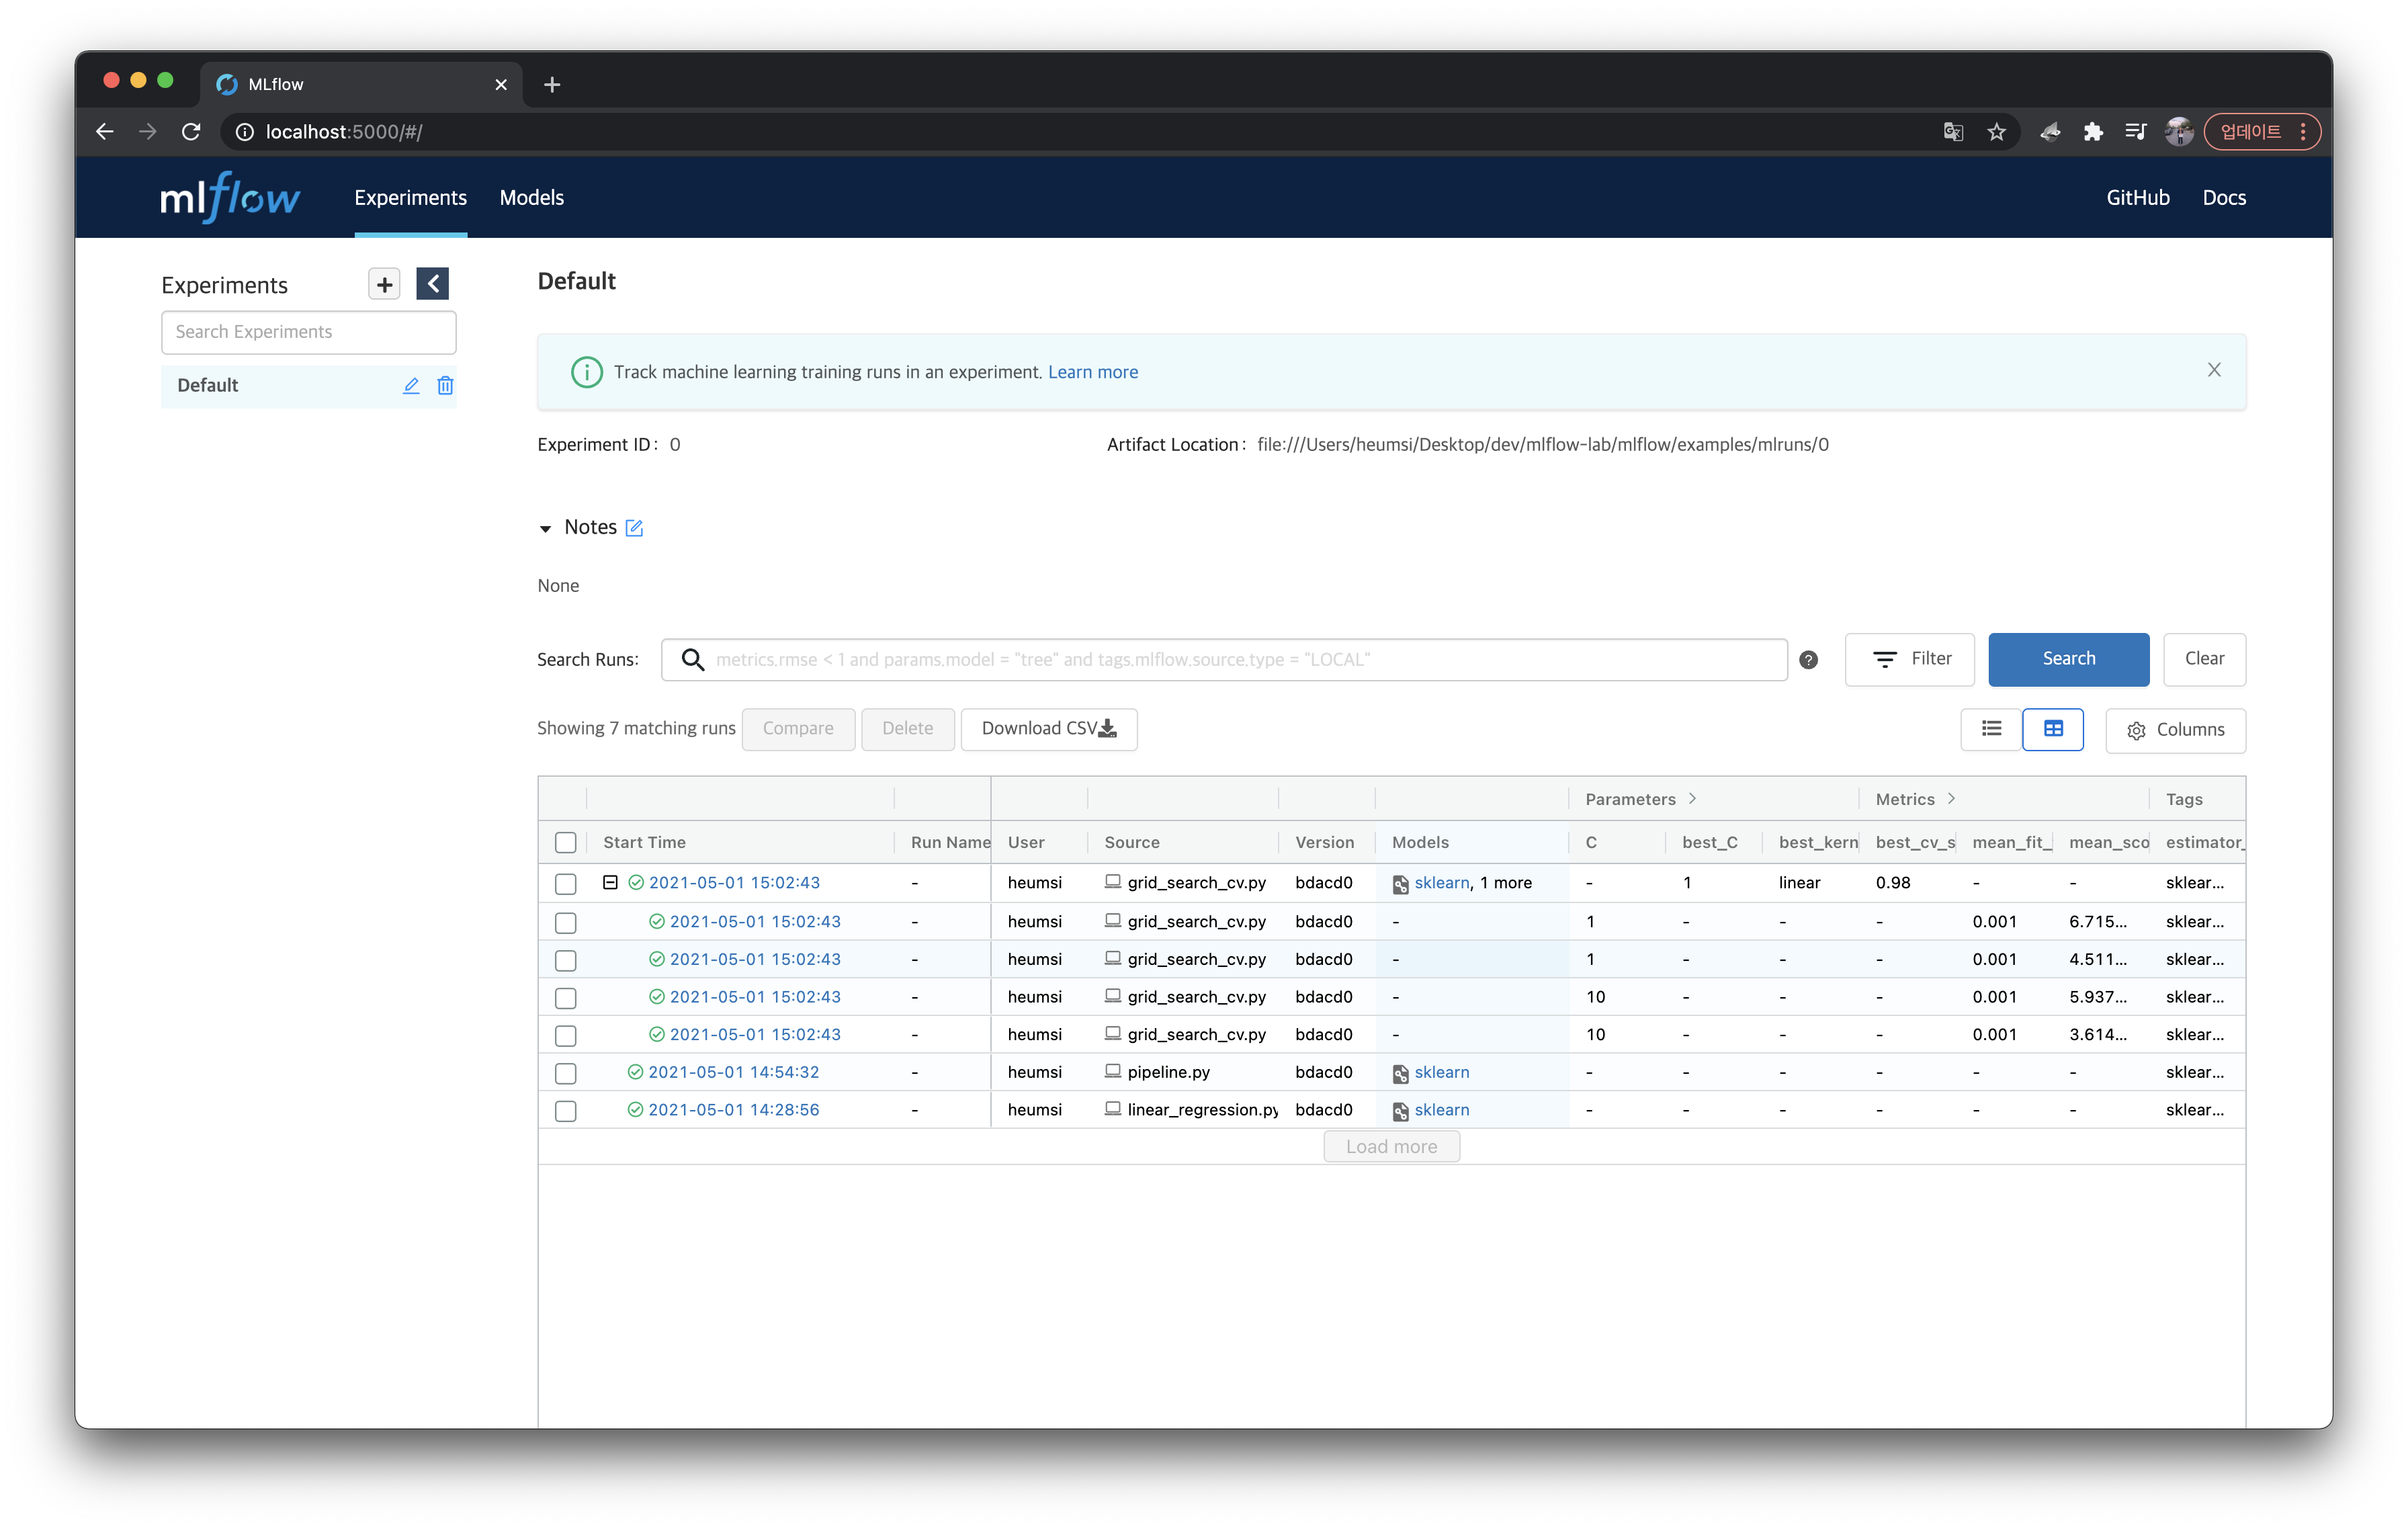
Task: Open the Experiments tab in navigation bar
Action: (410, 198)
